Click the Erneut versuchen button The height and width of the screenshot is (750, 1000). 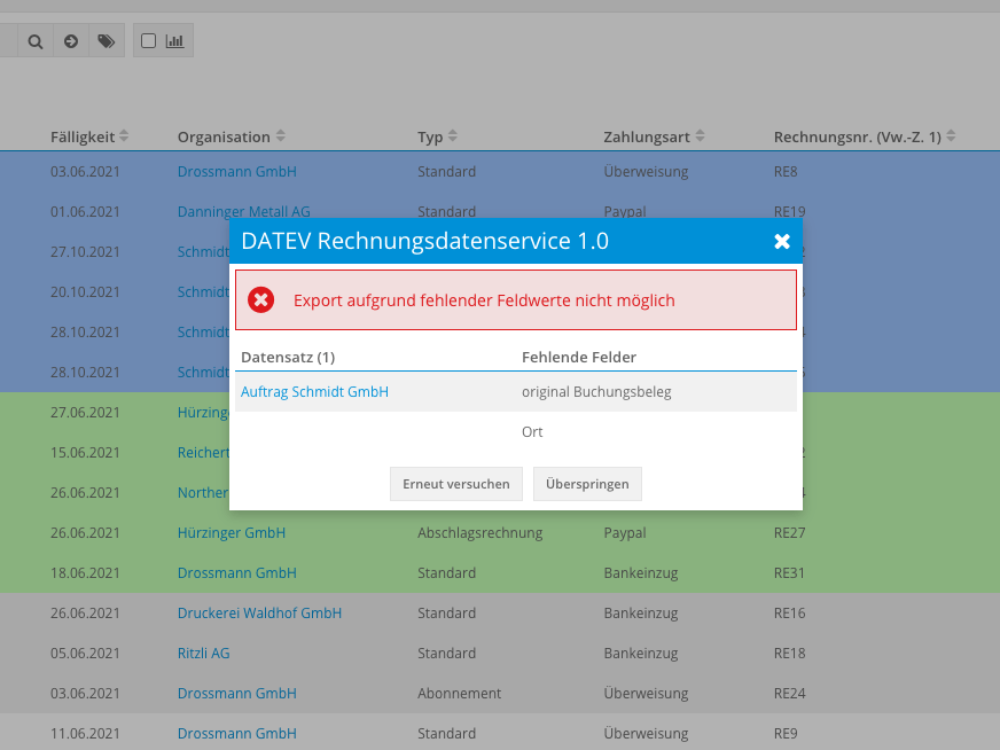pos(456,484)
